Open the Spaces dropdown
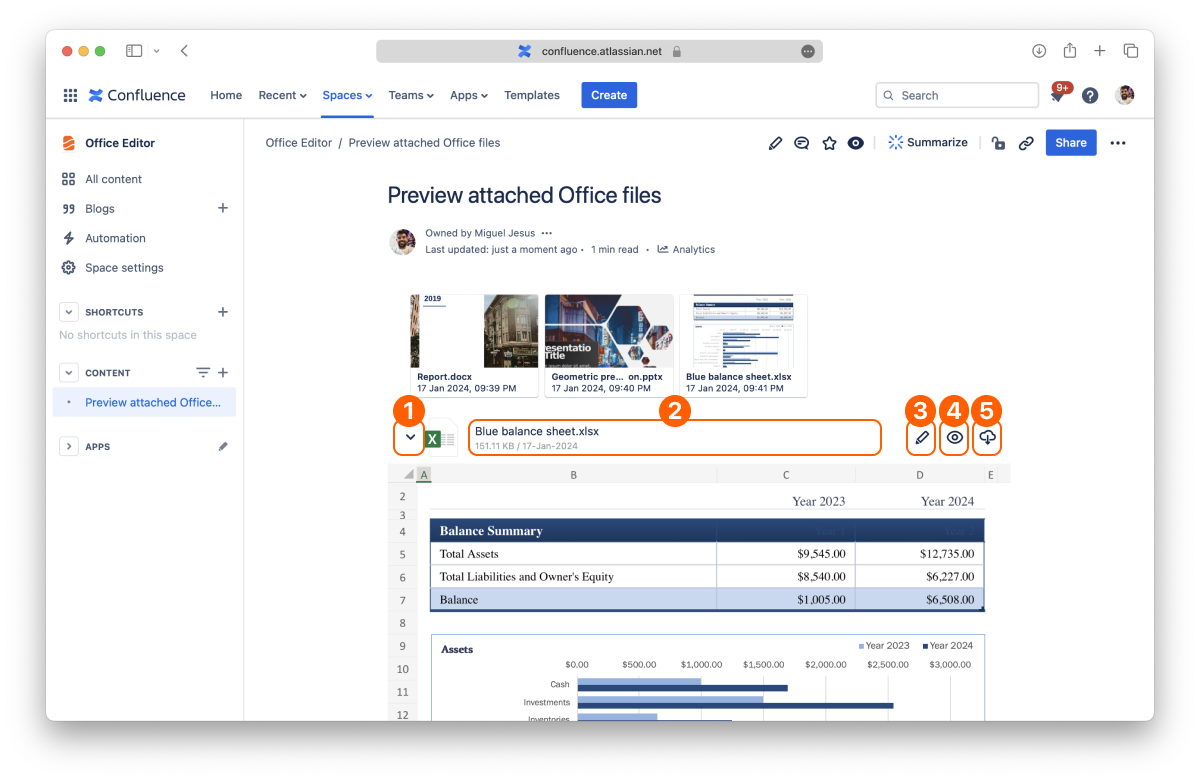This screenshot has width=1200, height=780. tap(347, 95)
